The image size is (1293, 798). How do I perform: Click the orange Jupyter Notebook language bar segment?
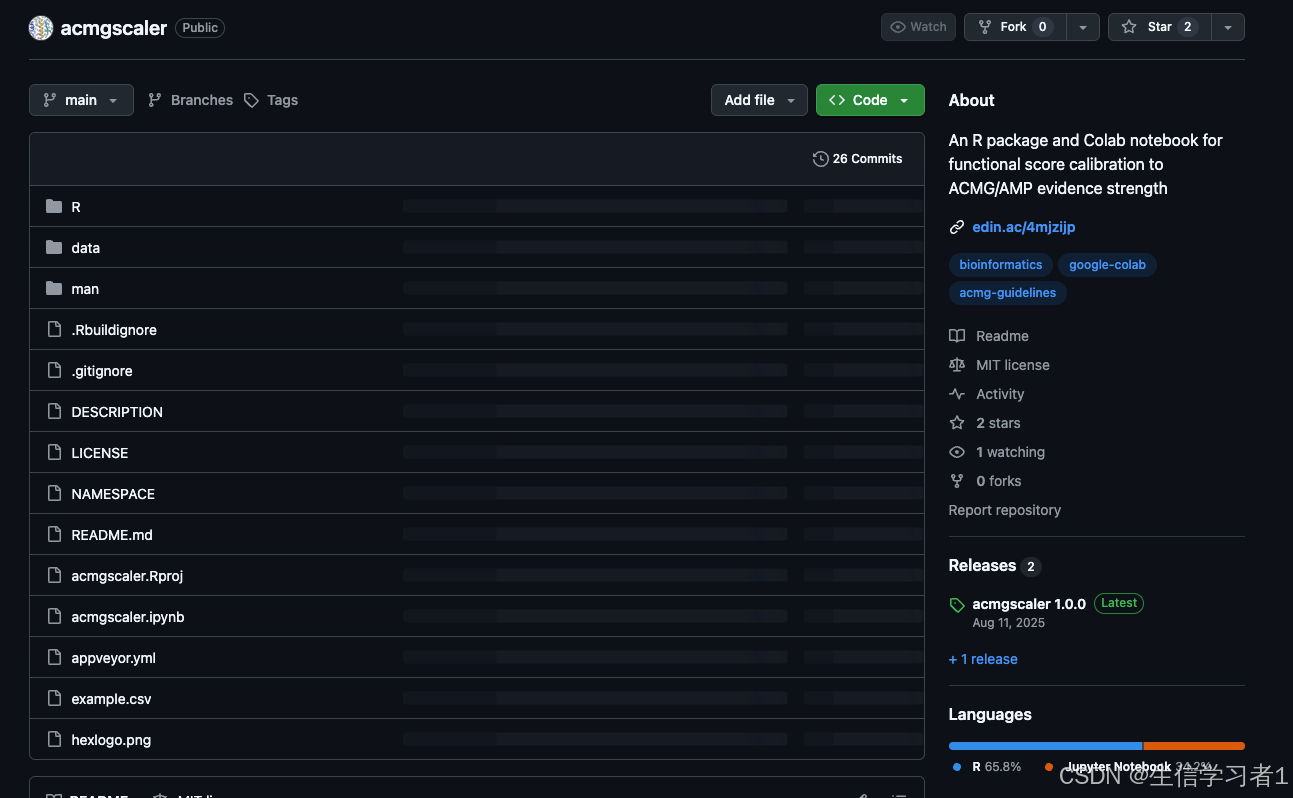[1194, 746]
